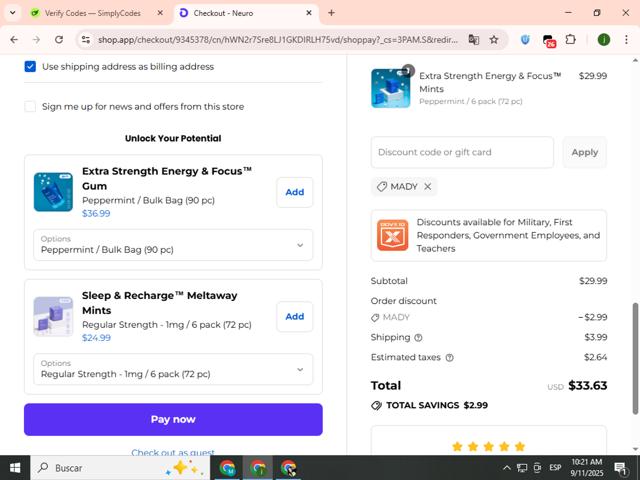The height and width of the screenshot is (480, 640).
Task: Open the third Chrome taskbar icon
Action: pyautogui.click(x=288, y=468)
